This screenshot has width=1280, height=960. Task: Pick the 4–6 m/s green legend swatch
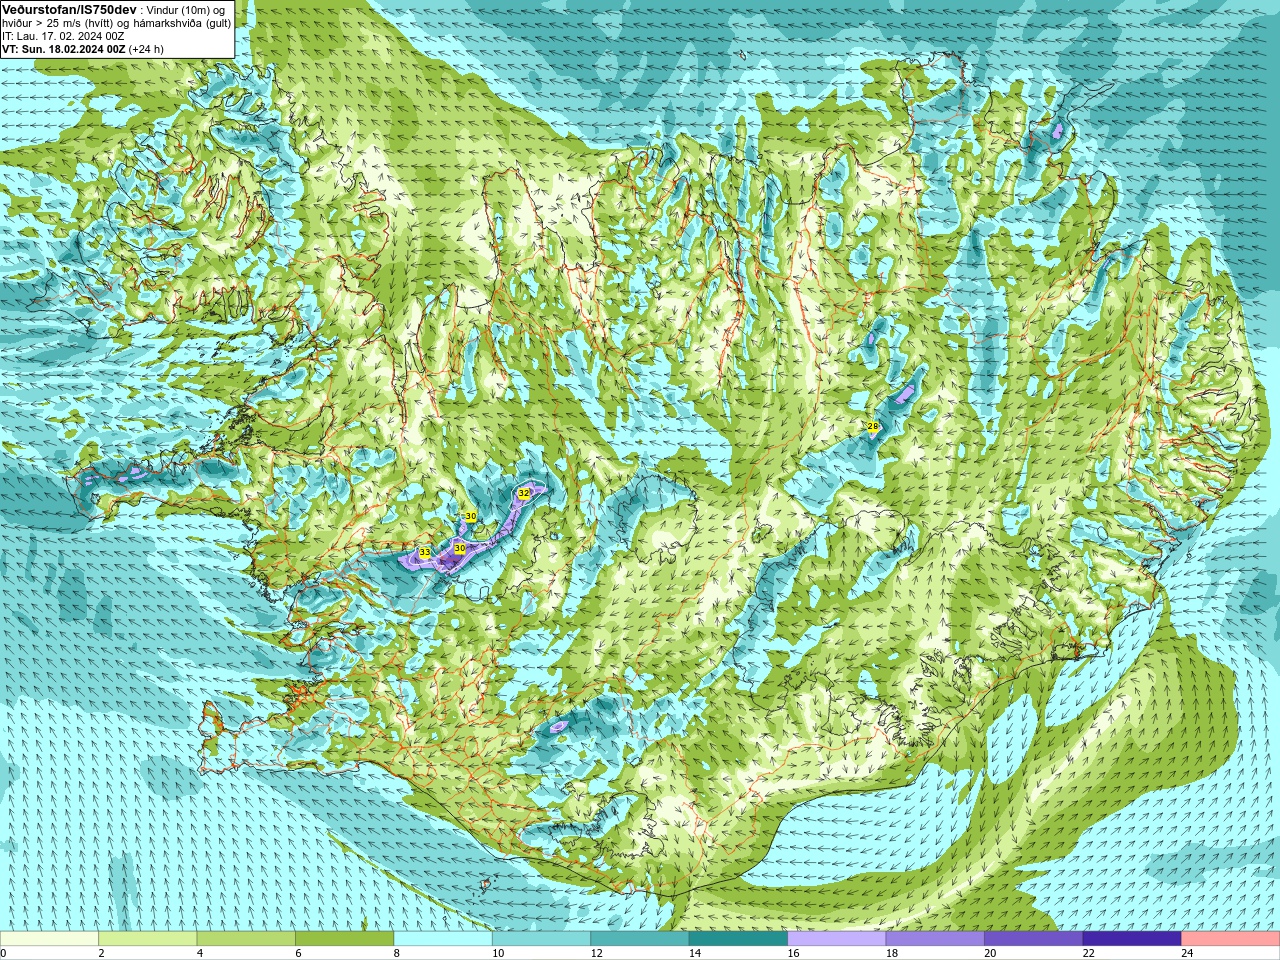coord(246,939)
